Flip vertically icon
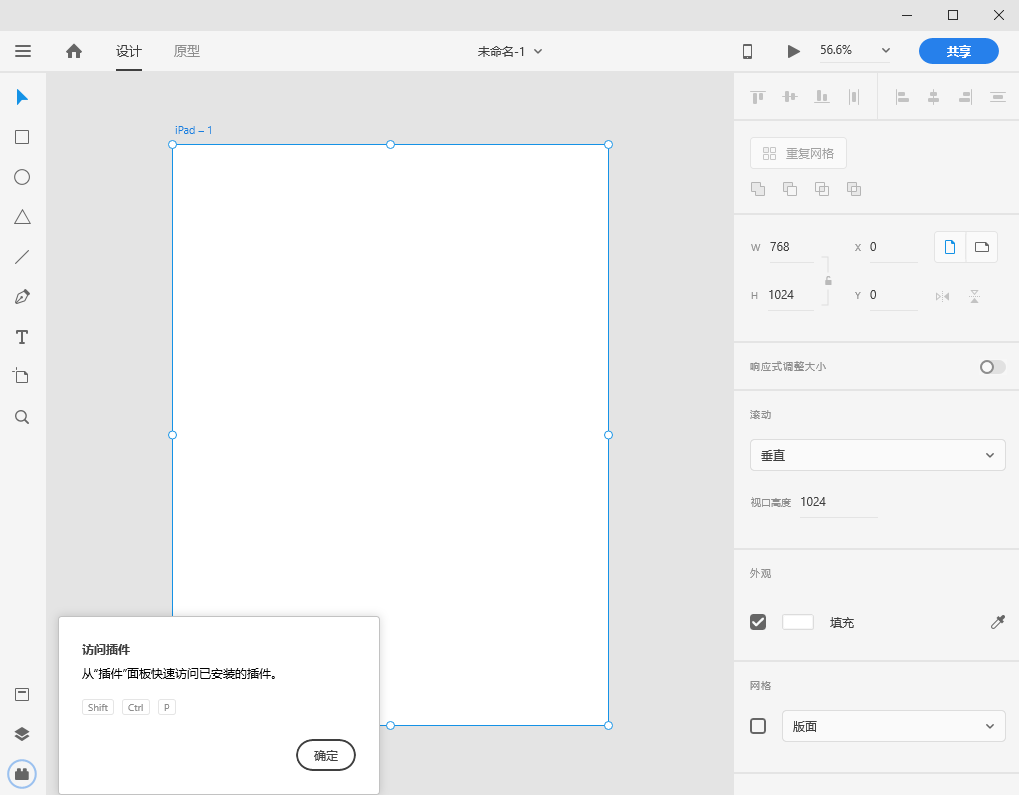The image size is (1019, 795). click(974, 296)
